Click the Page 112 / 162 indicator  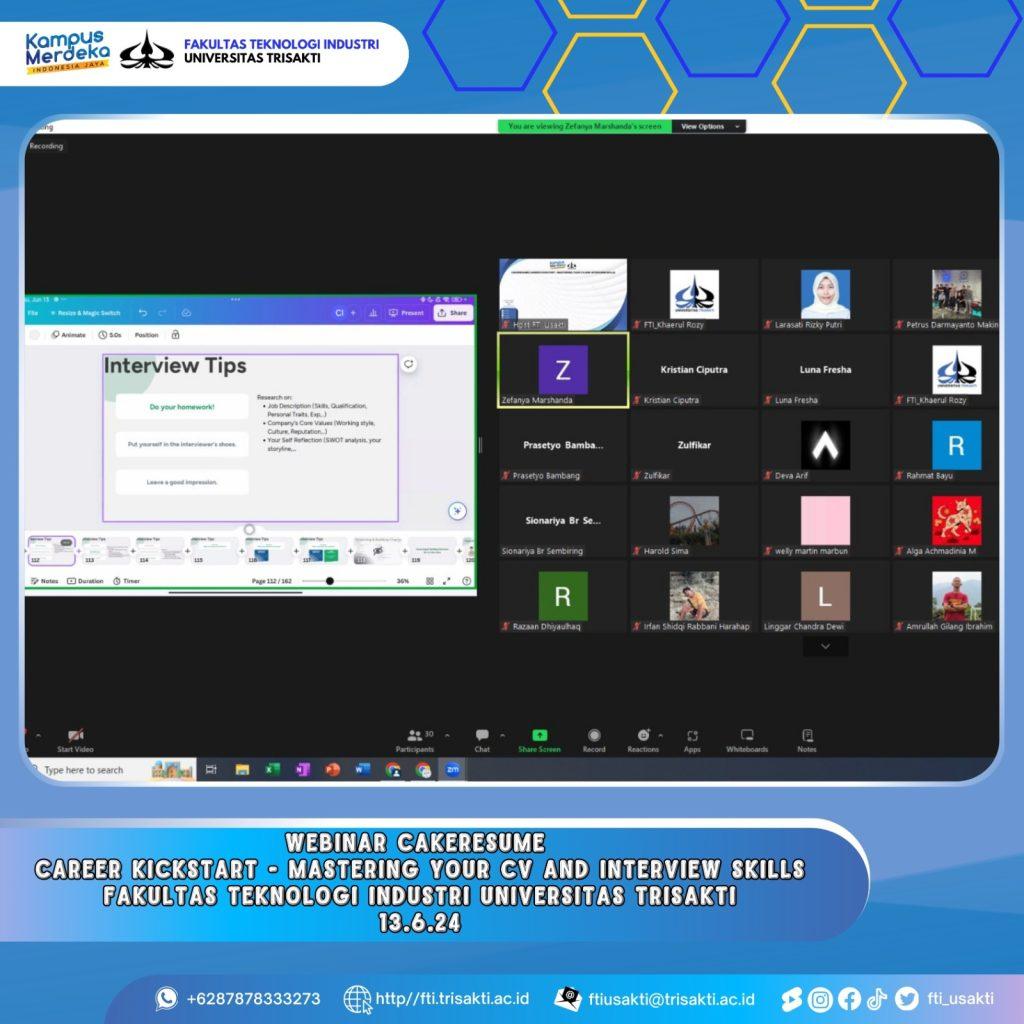pos(272,581)
